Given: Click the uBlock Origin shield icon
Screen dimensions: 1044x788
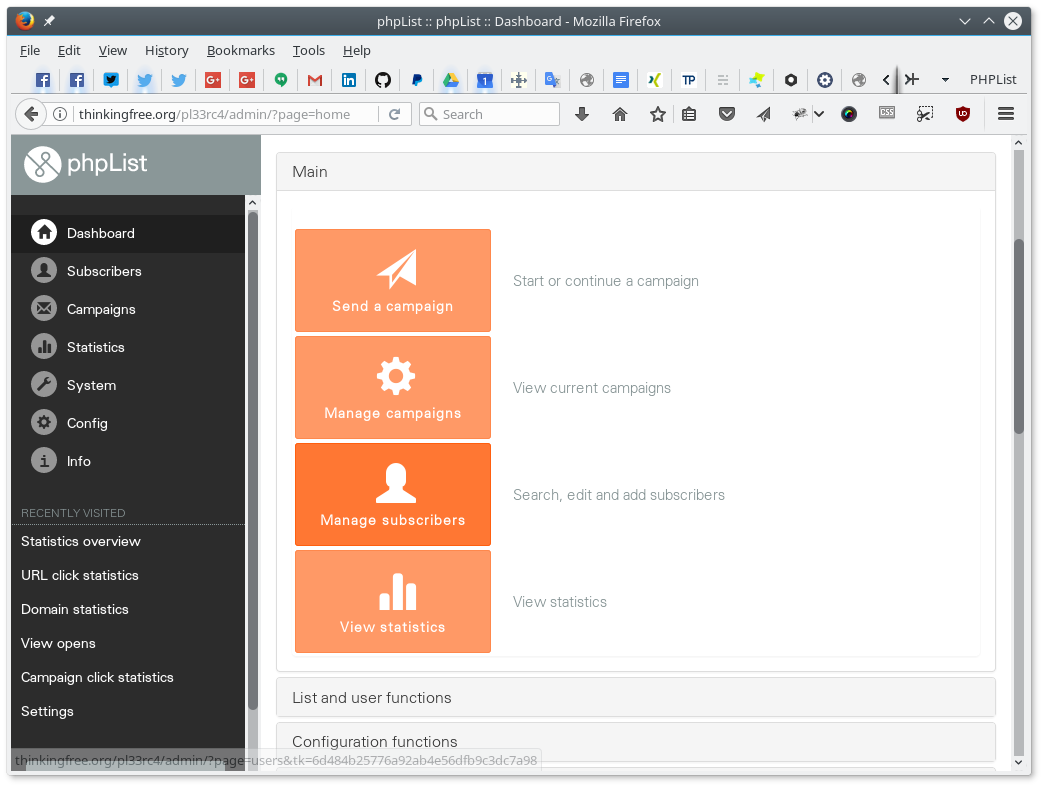Looking at the screenshot, I should coord(962,113).
